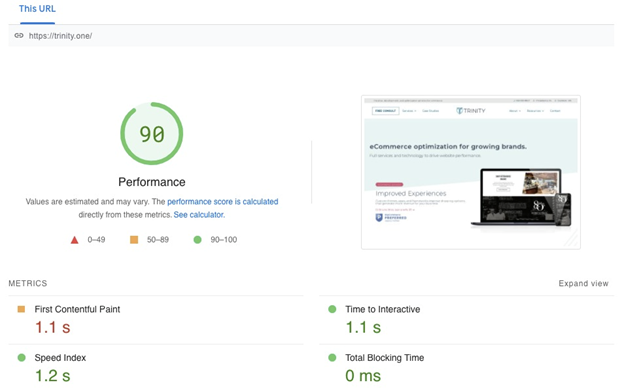Click the orange square 50–89 legend icon
Screen dimensions: 624x391
134,239
